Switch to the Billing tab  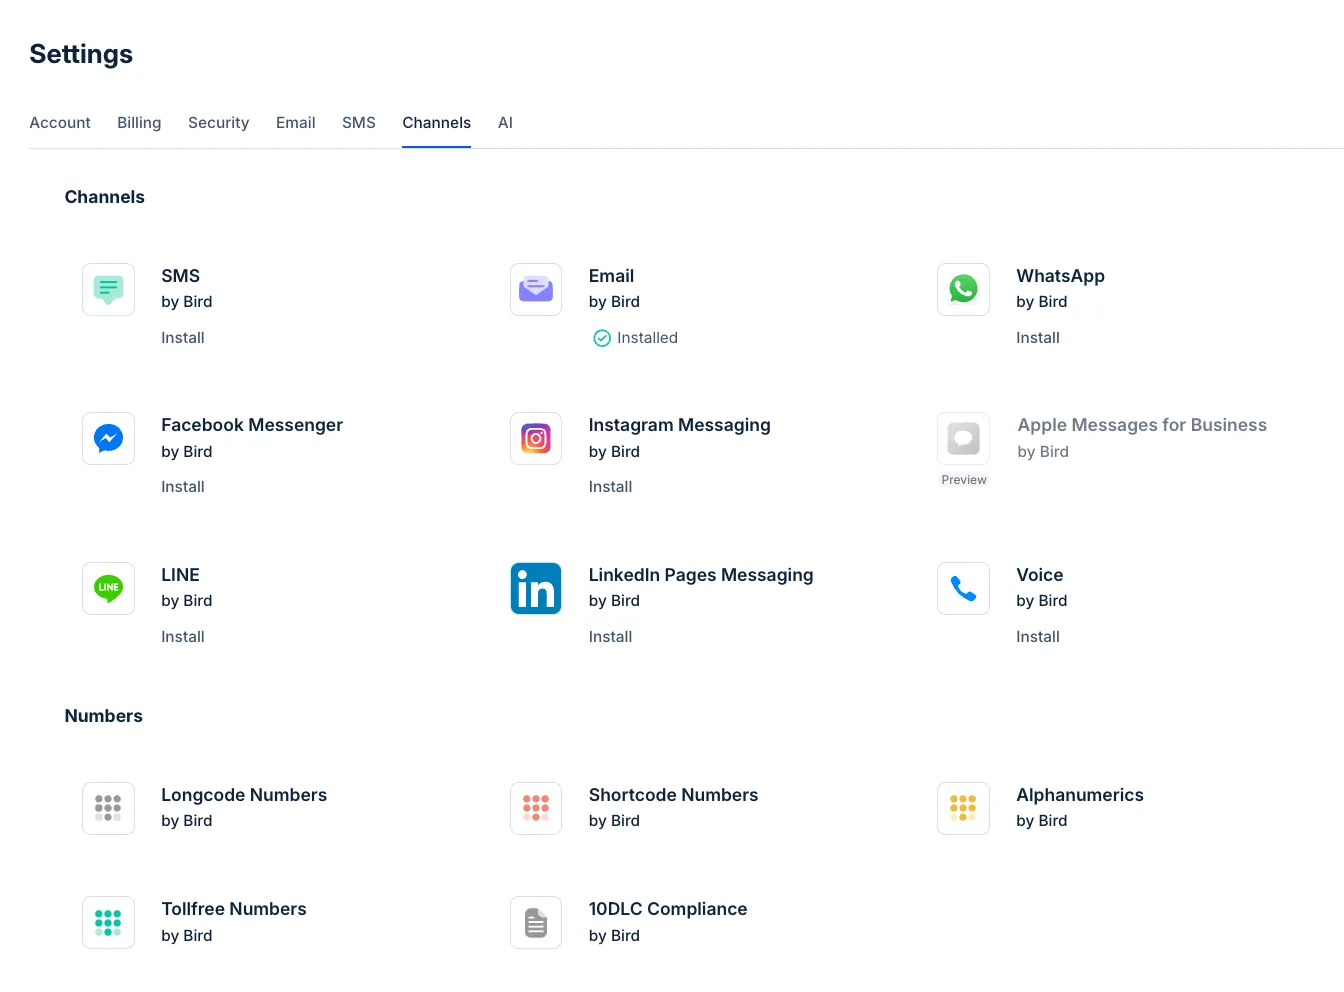(x=139, y=122)
